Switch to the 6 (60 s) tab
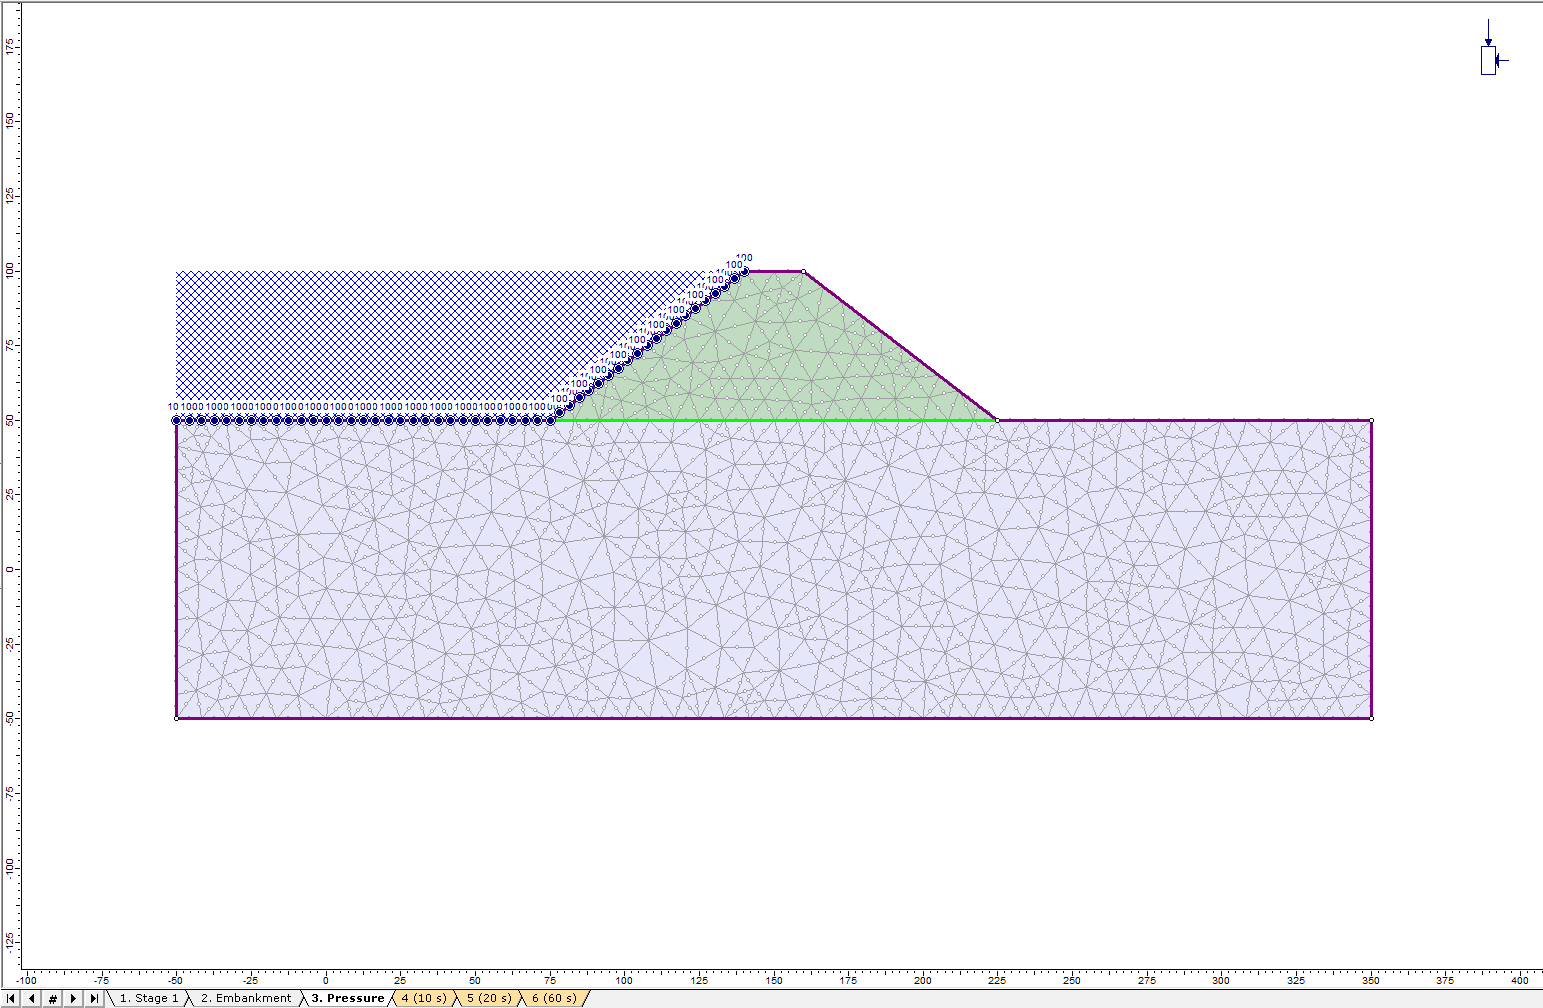 [555, 997]
